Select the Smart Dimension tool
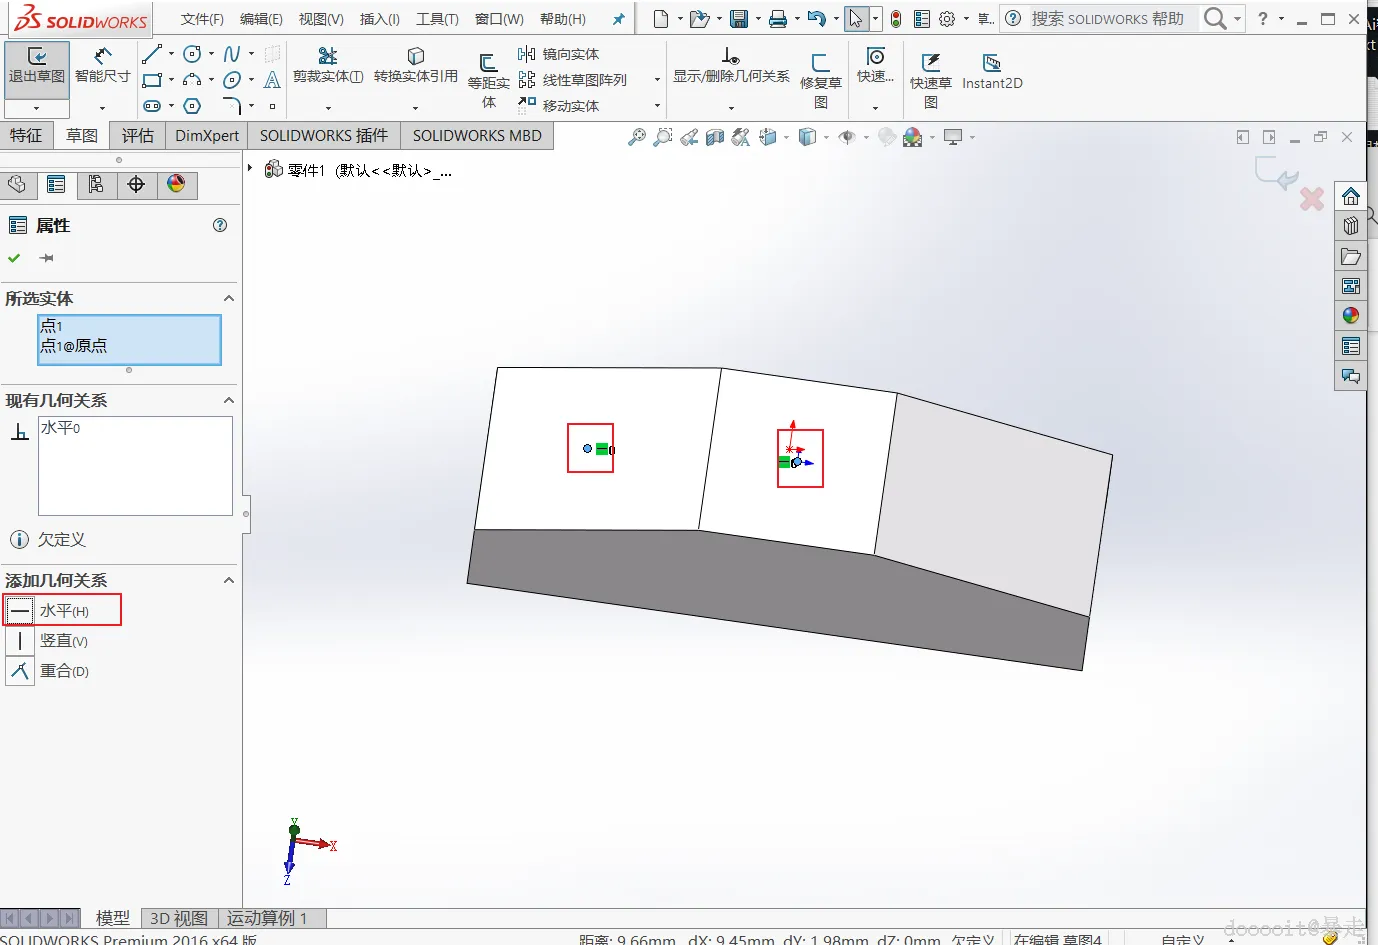 102,65
